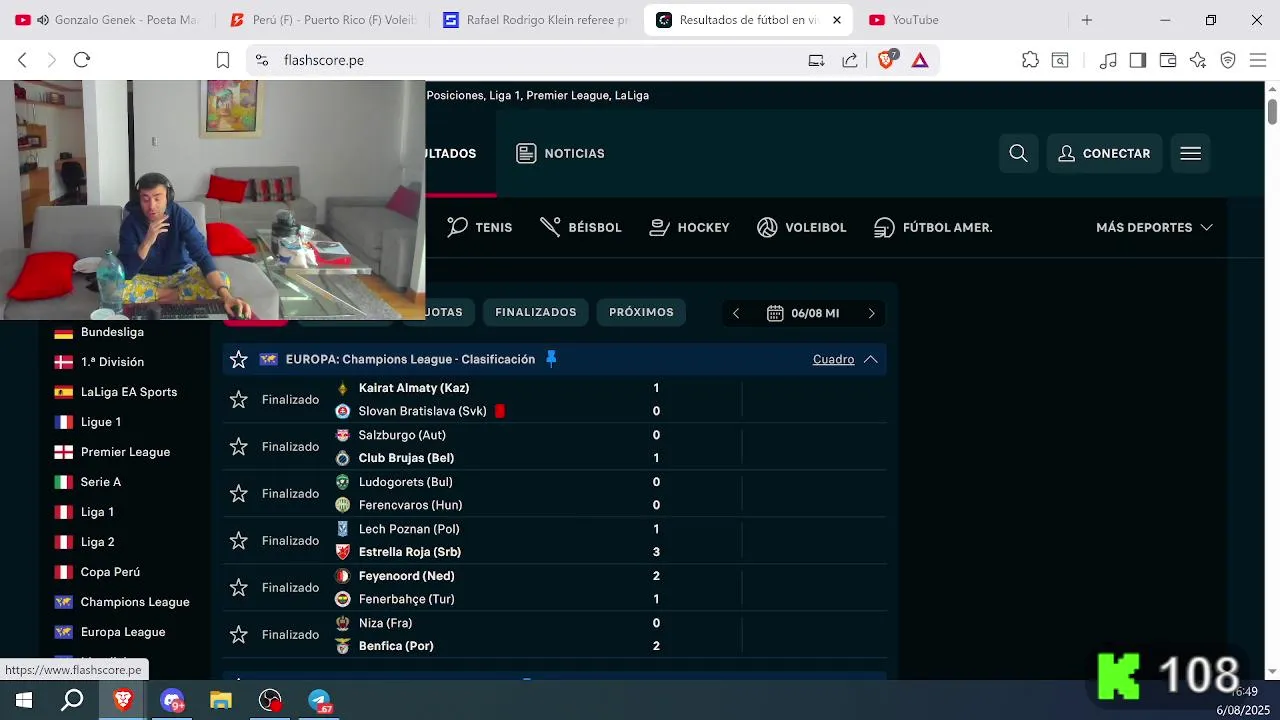Click the Brave Rewards triangle icon
This screenshot has width=1280, height=720.
point(920,60)
